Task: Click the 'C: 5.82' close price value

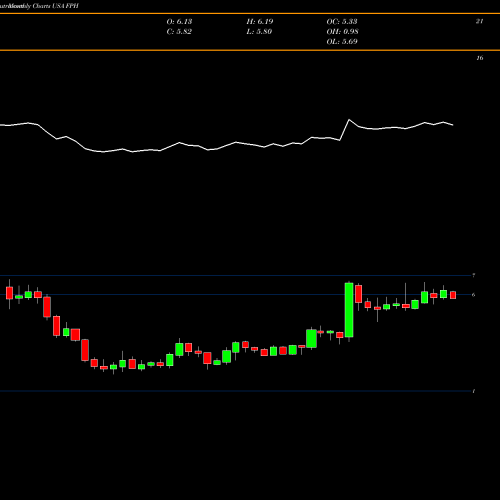Action: click(179, 31)
